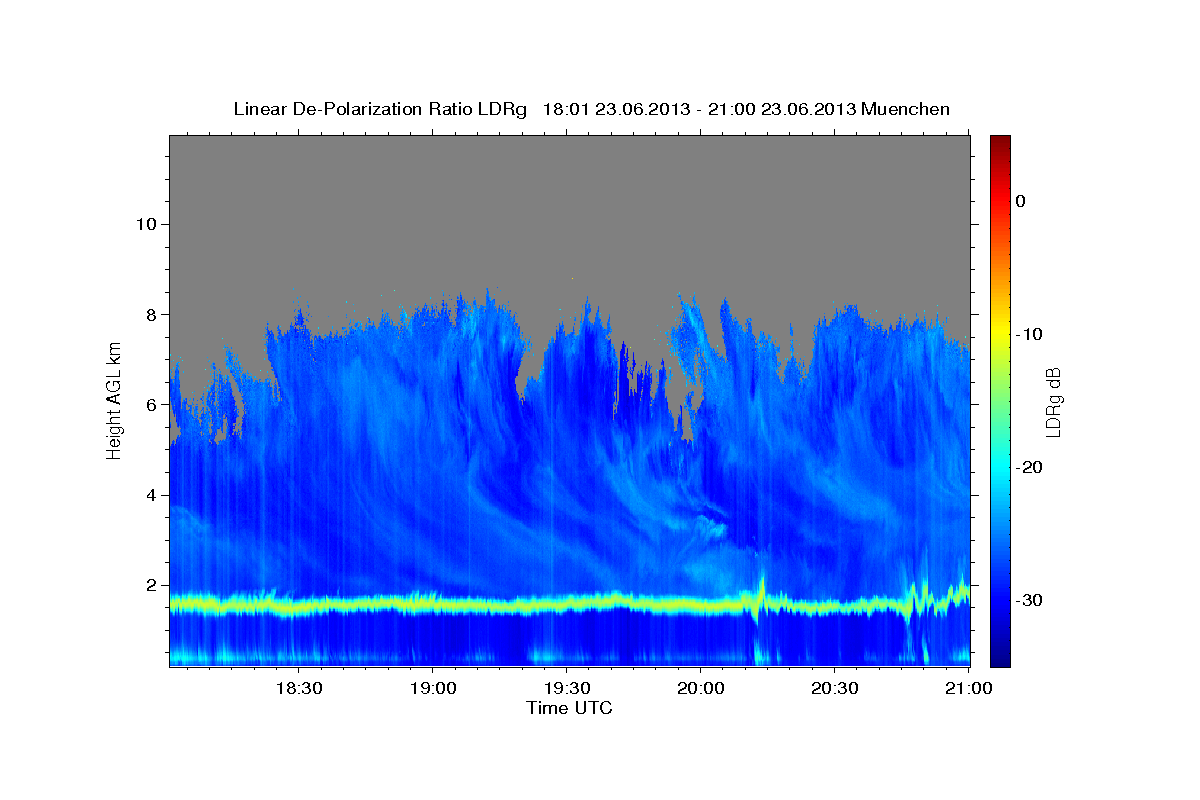Click the 'LDRg dB' colorbar label
Image resolution: width=1200 pixels, height=800 pixels.
click(x=1052, y=402)
